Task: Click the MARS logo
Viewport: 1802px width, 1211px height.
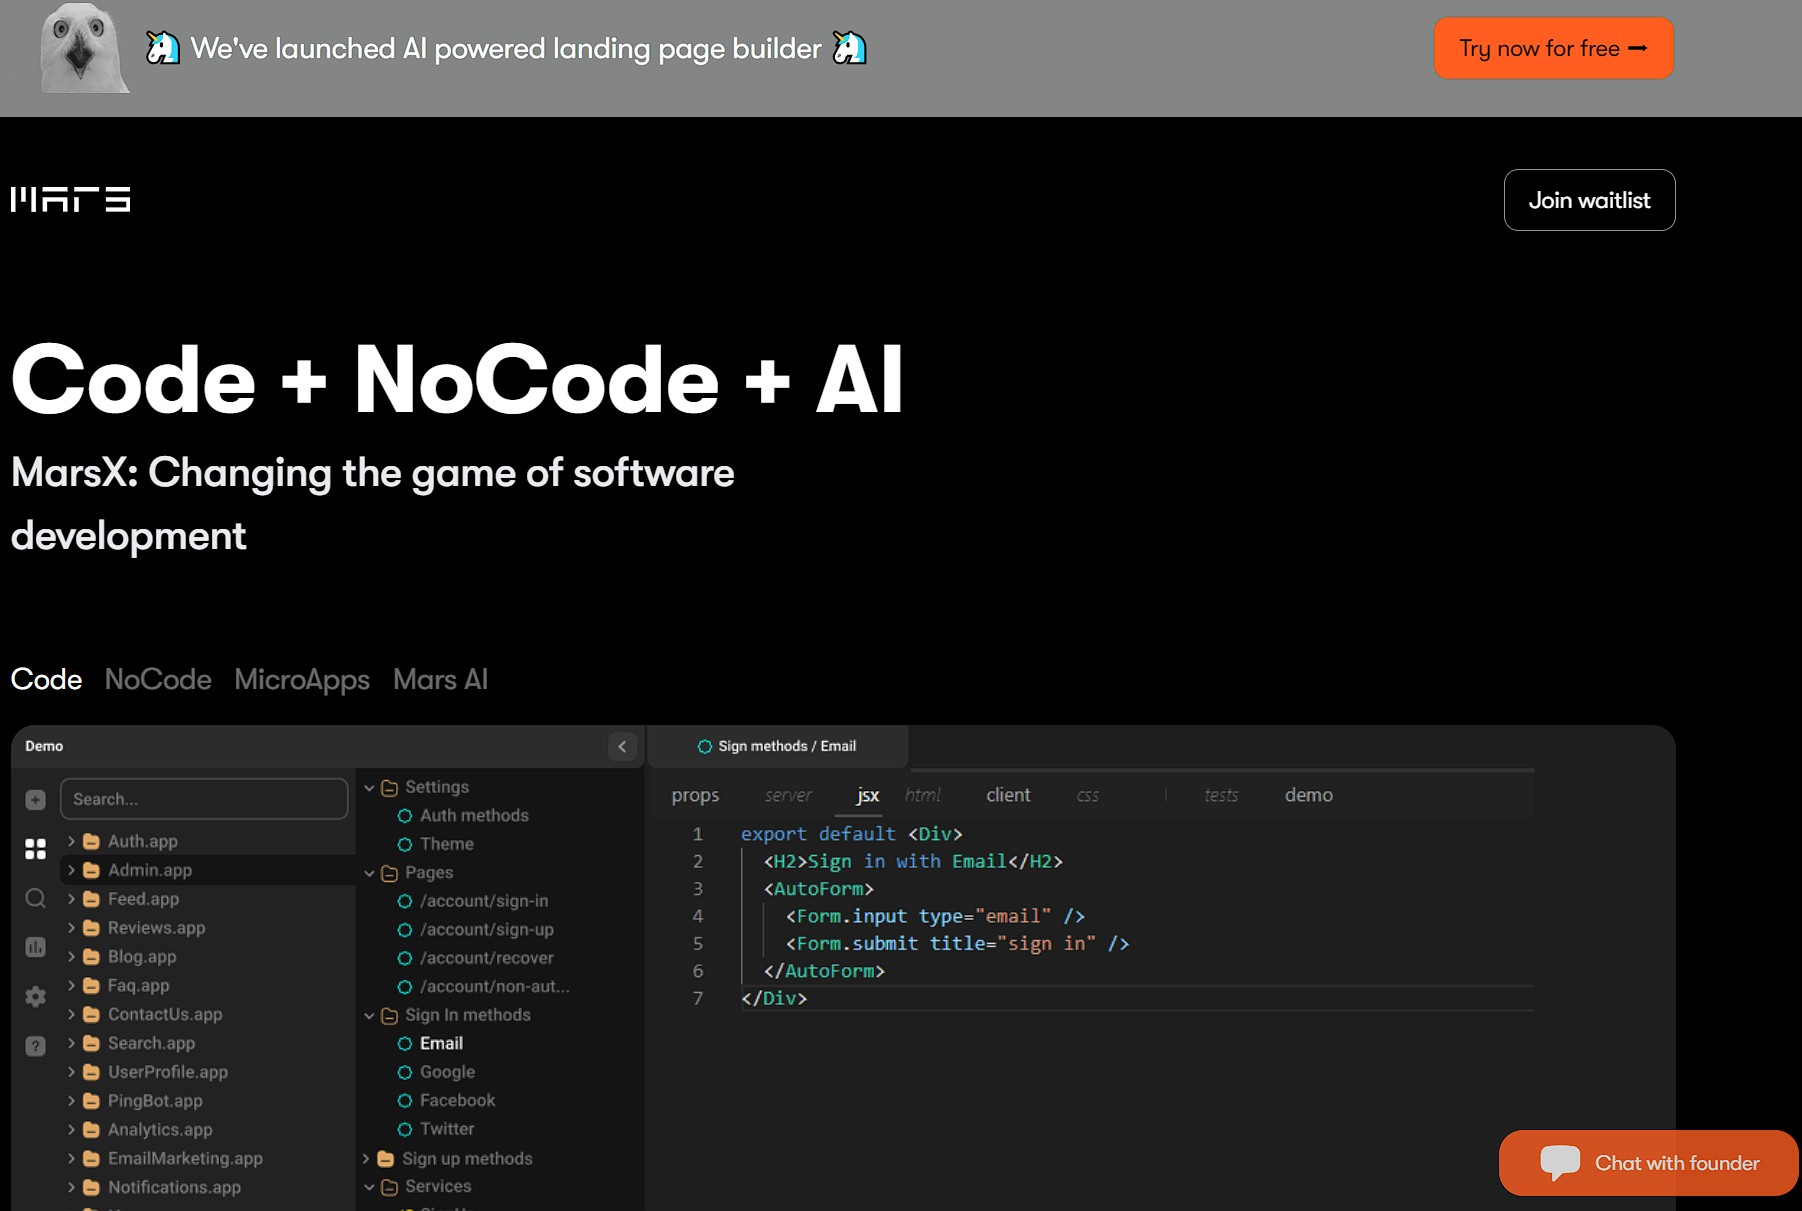Action: (70, 199)
